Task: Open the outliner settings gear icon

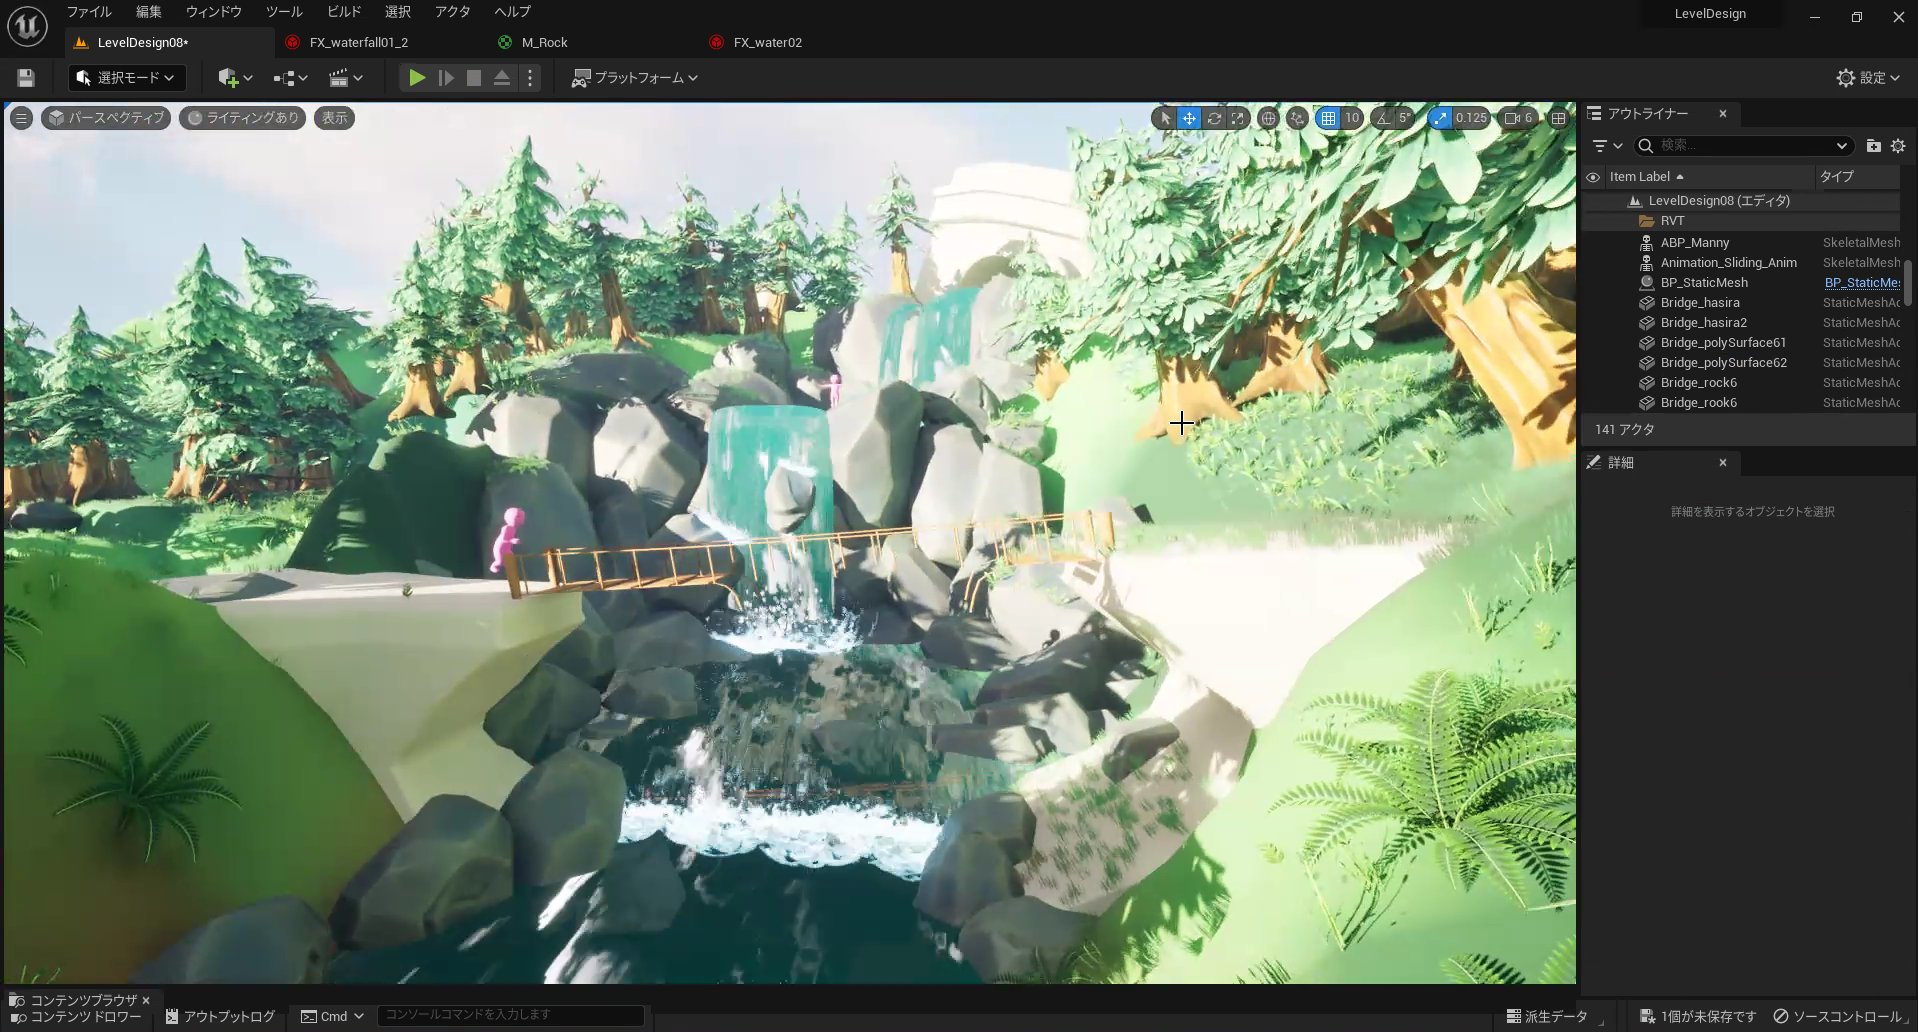Action: click(1899, 146)
